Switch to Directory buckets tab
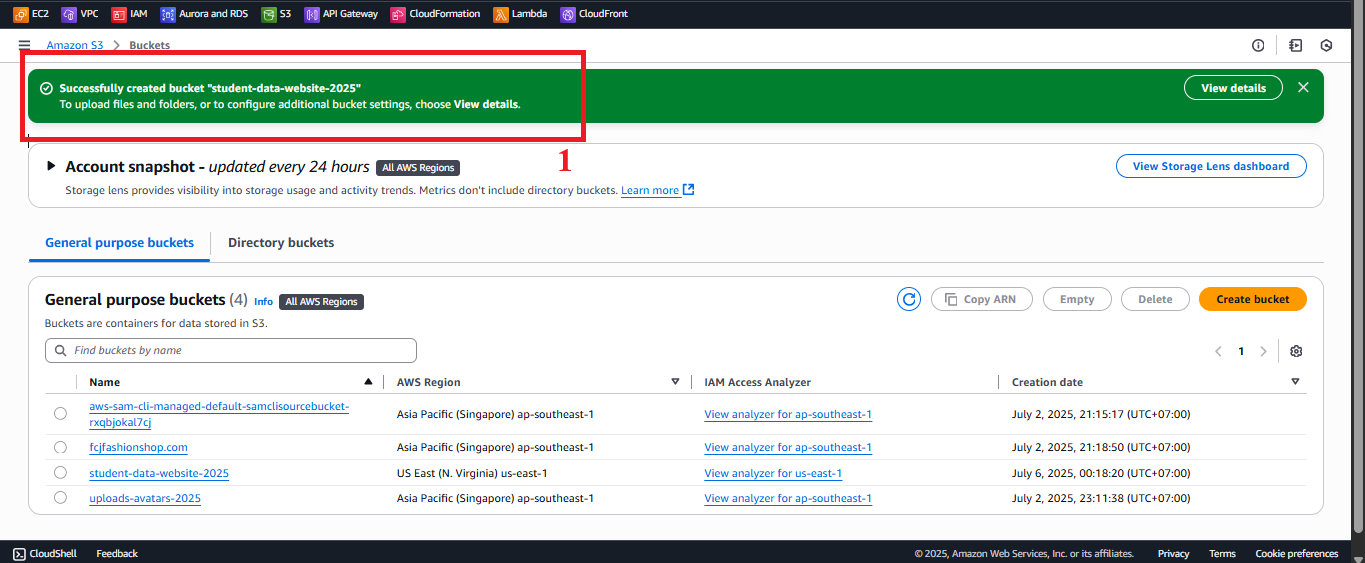This screenshot has height=563, width=1365. [281, 243]
